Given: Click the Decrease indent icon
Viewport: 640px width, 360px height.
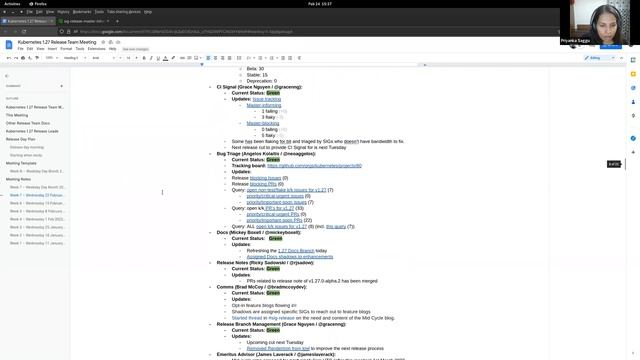Looking at the screenshot, I should pos(283,58).
